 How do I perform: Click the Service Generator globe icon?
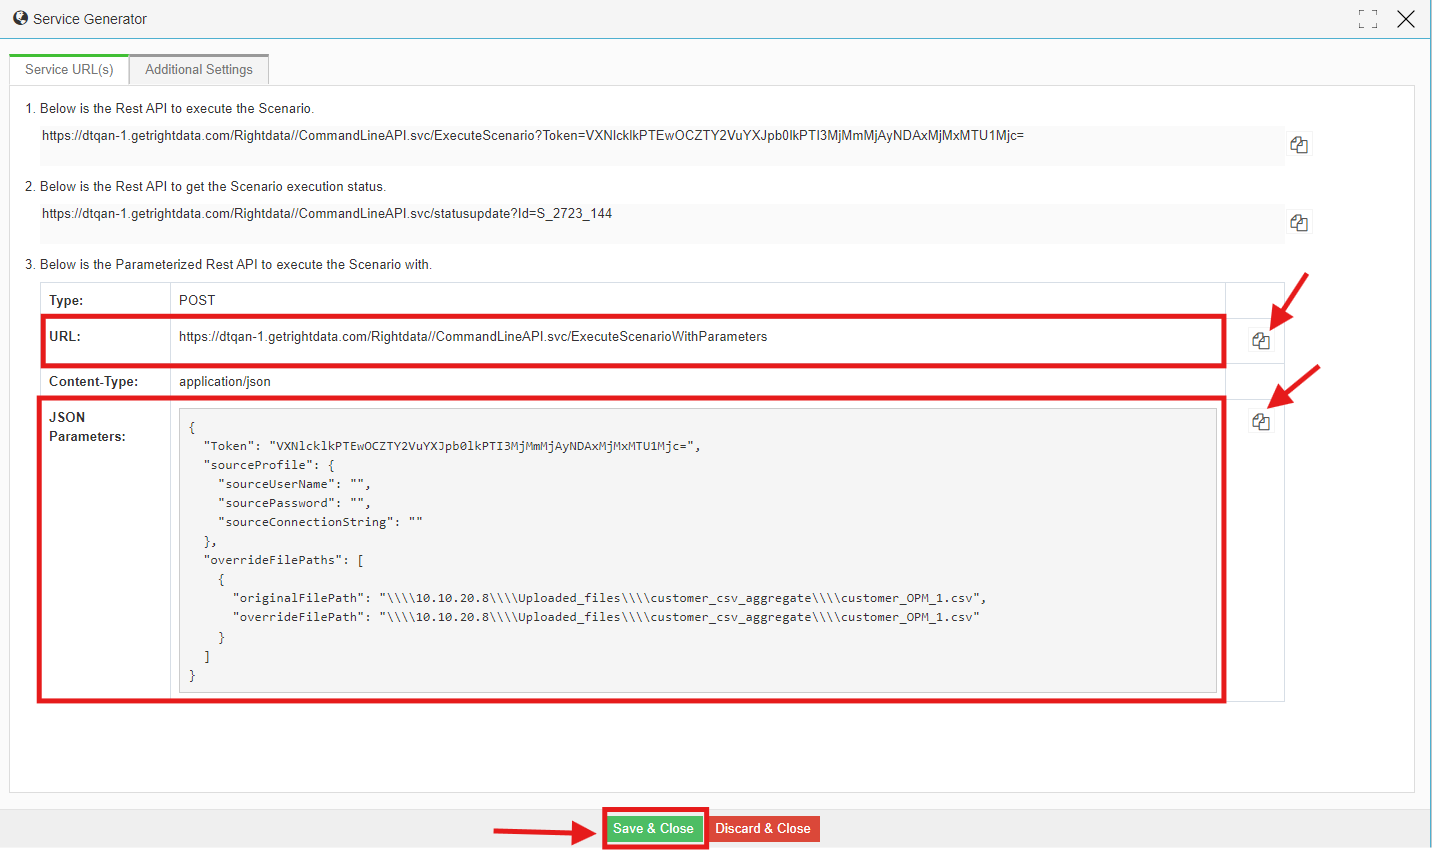tap(20, 18)
